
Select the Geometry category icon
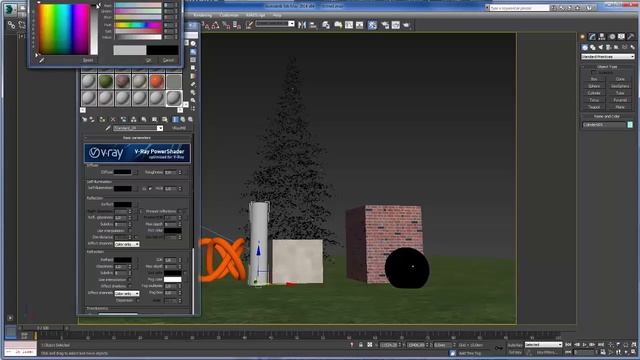(585, 47)
